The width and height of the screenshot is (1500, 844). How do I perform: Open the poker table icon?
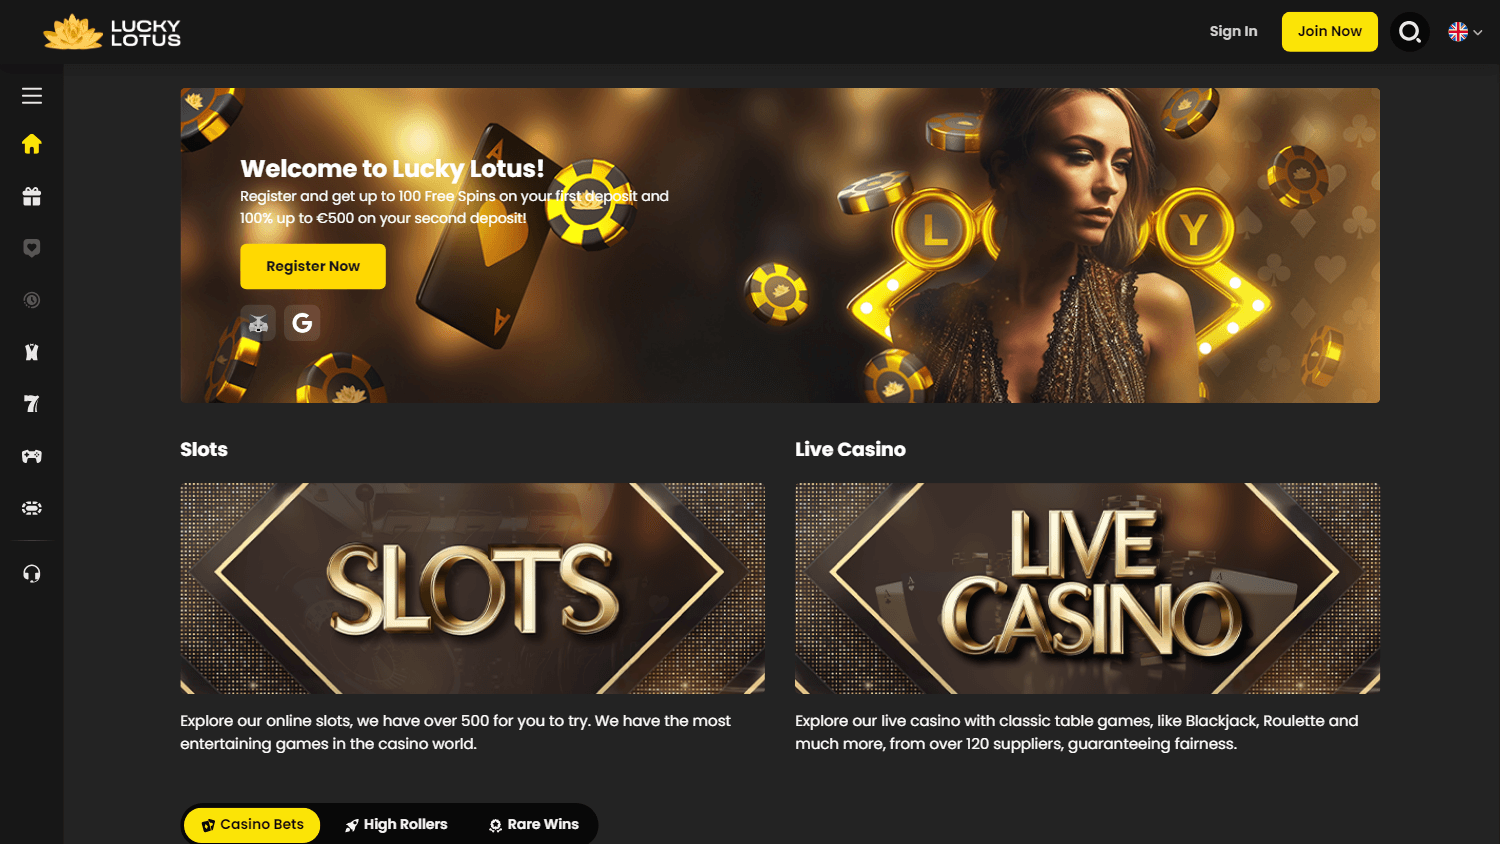click(x=32, y=508)
